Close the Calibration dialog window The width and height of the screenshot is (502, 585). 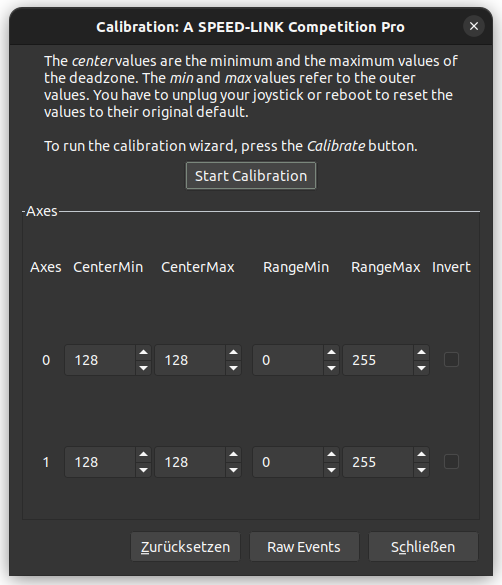tap(474, 26)
